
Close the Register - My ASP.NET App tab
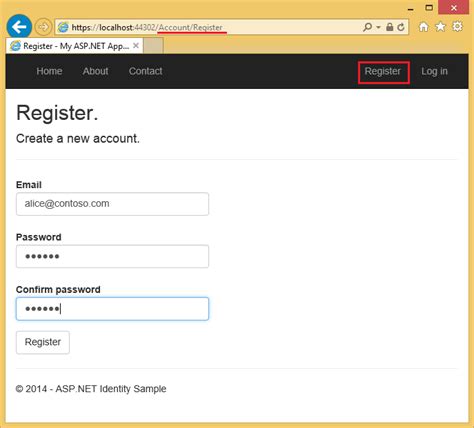tap(136, 46)
